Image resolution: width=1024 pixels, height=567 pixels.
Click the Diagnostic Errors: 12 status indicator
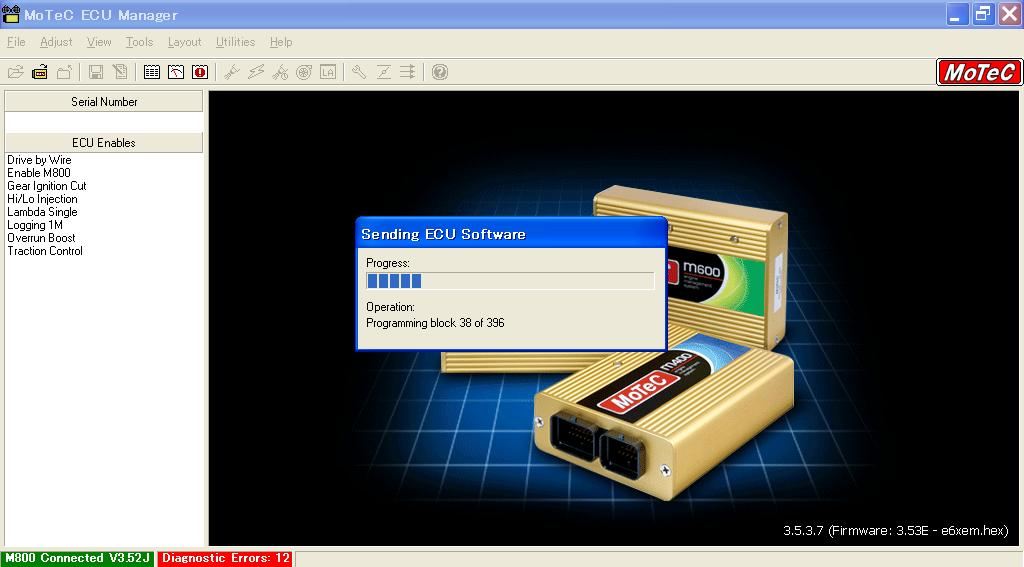point(225,559)
